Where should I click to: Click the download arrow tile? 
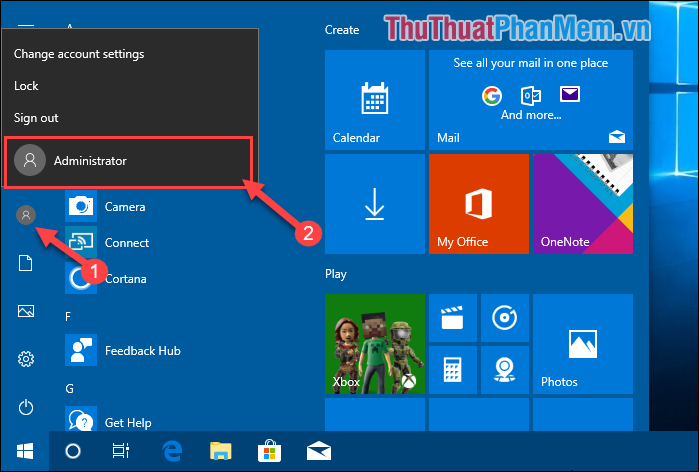click(x=374, y=204)
